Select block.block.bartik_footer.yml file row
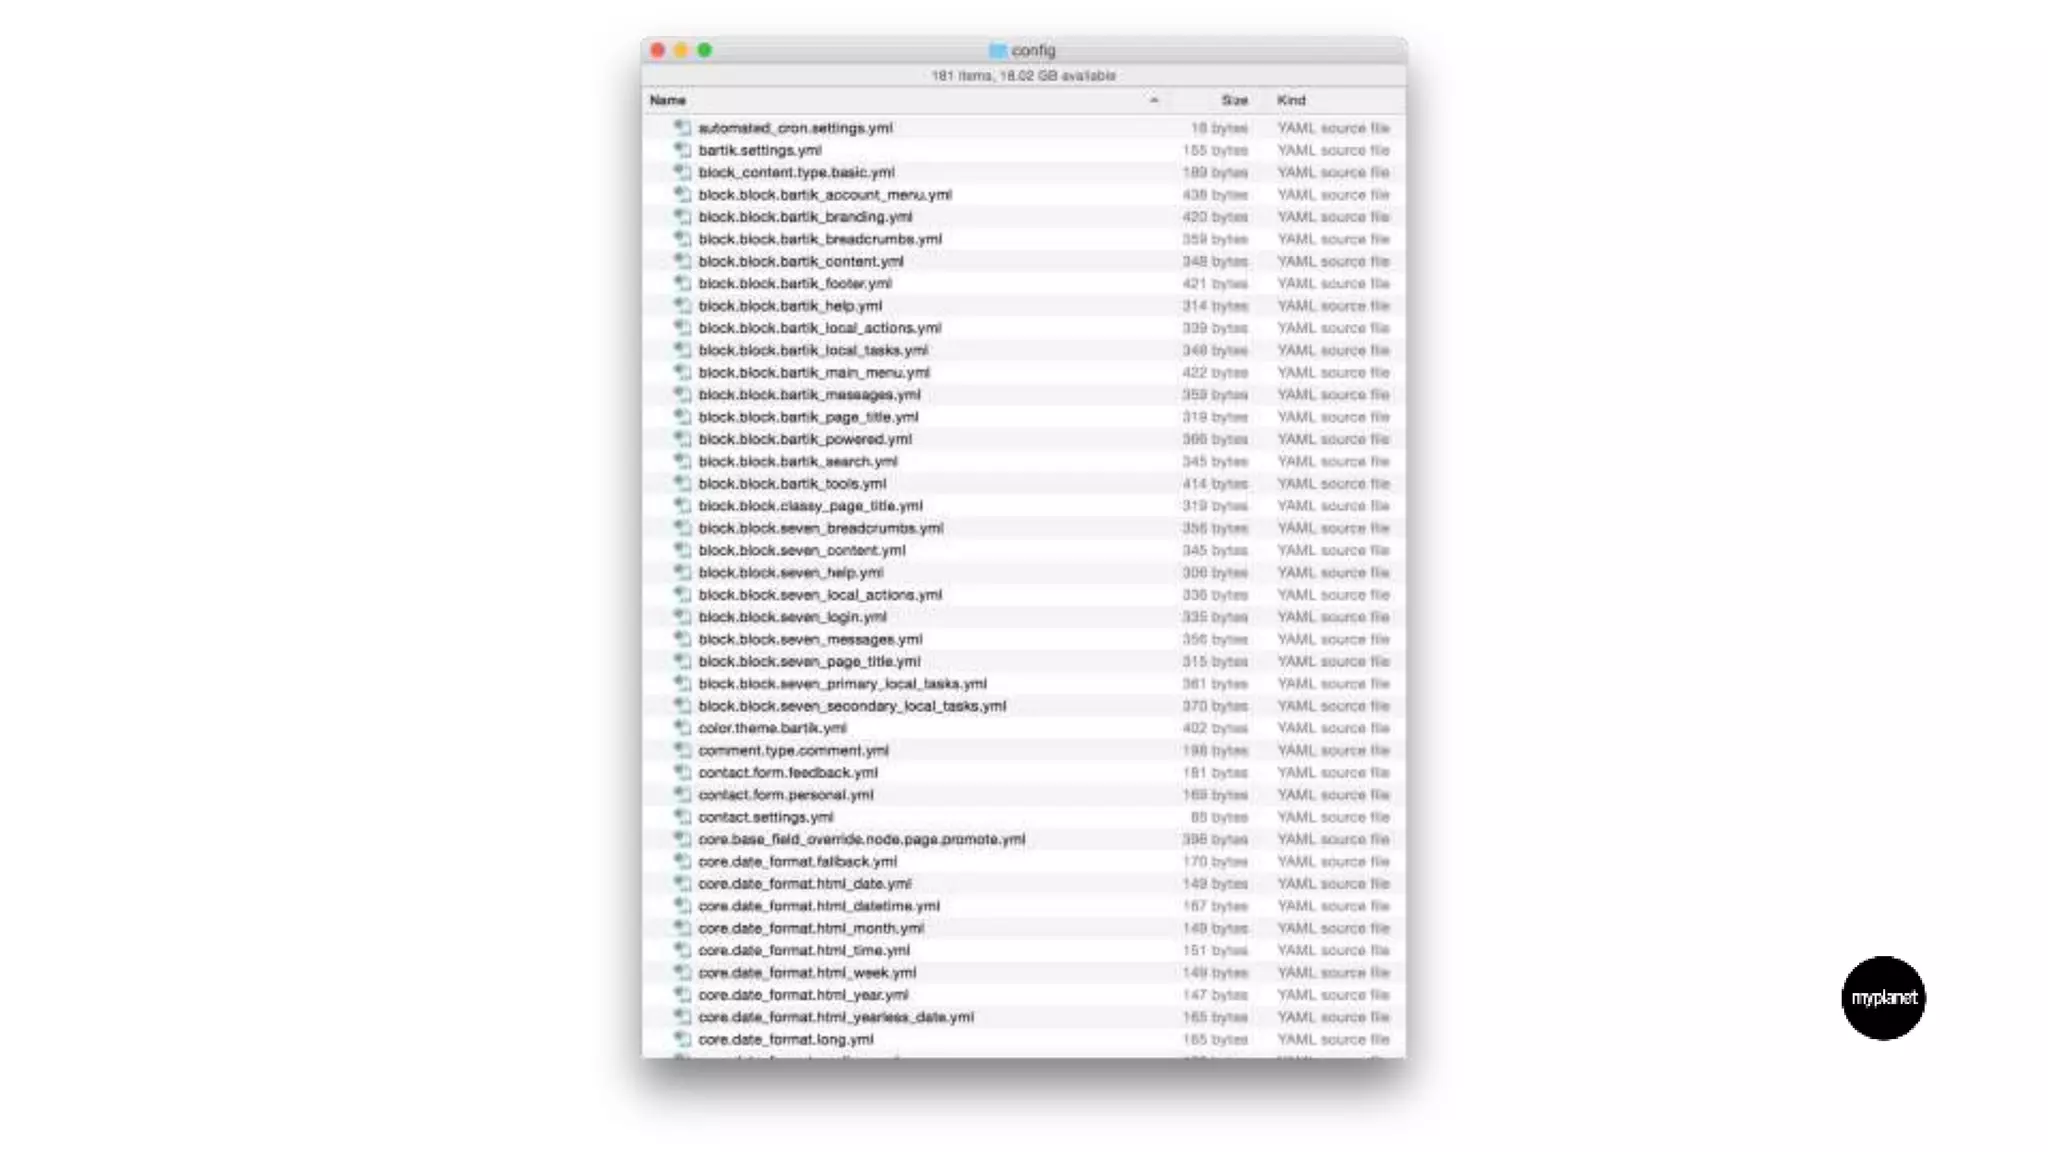2048x1152 pixels. (x=795, y=284)
